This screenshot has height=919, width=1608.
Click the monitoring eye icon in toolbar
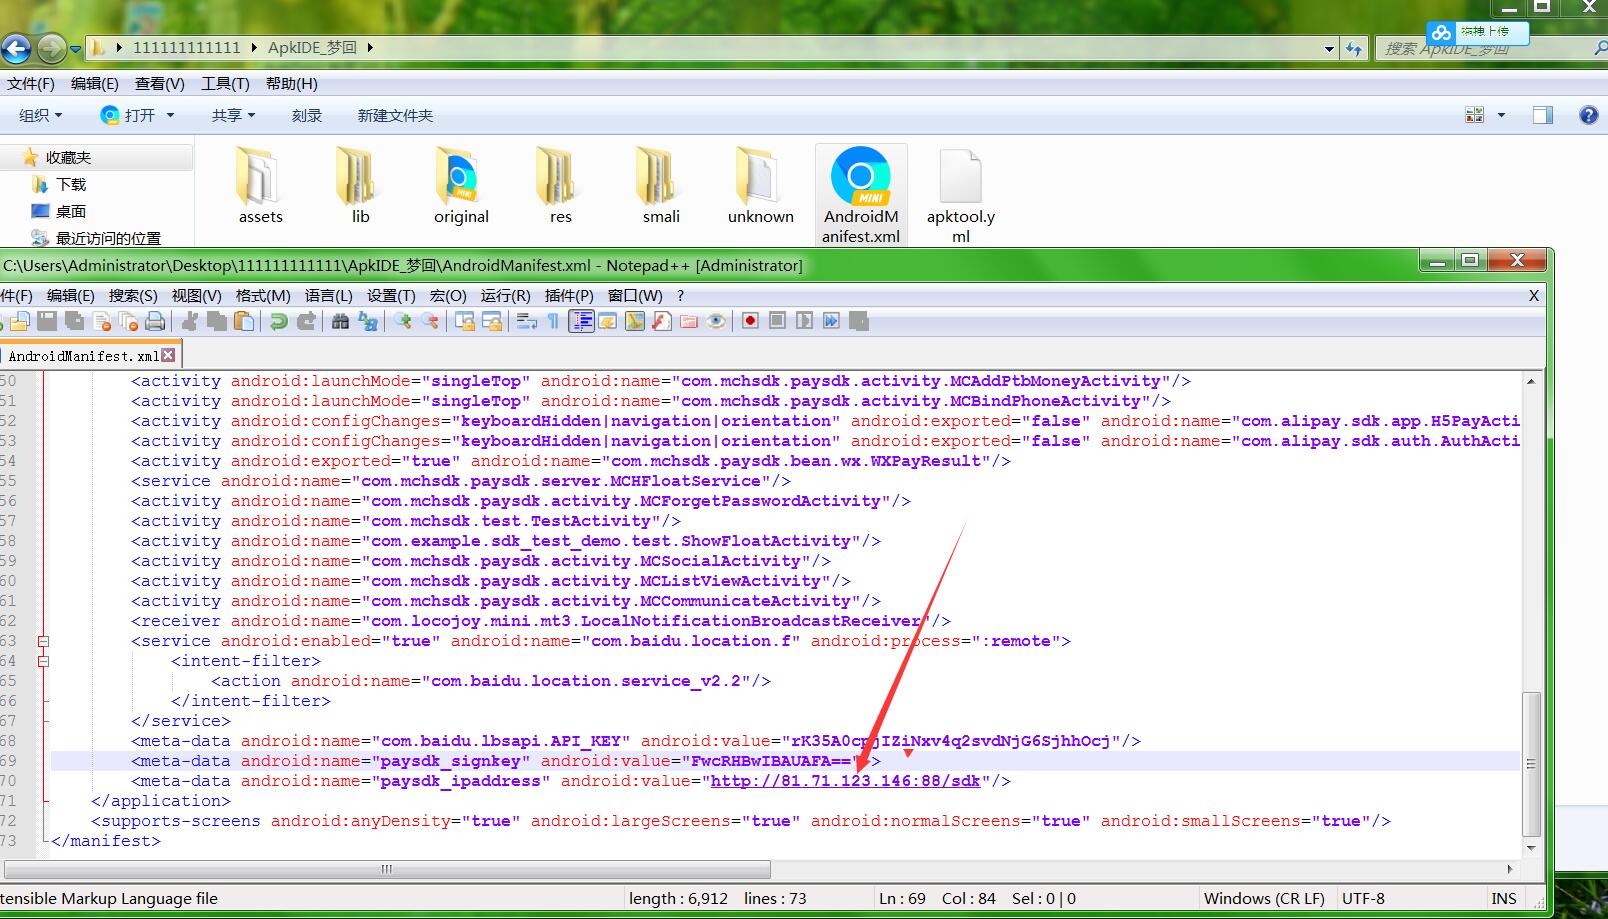pyautogui.click(x=716, y=321)
